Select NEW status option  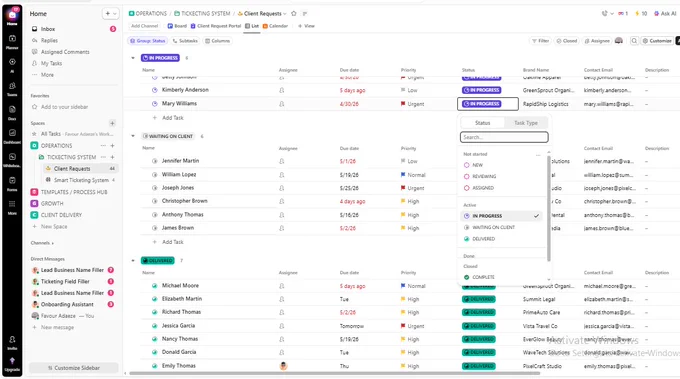(501, 165)
